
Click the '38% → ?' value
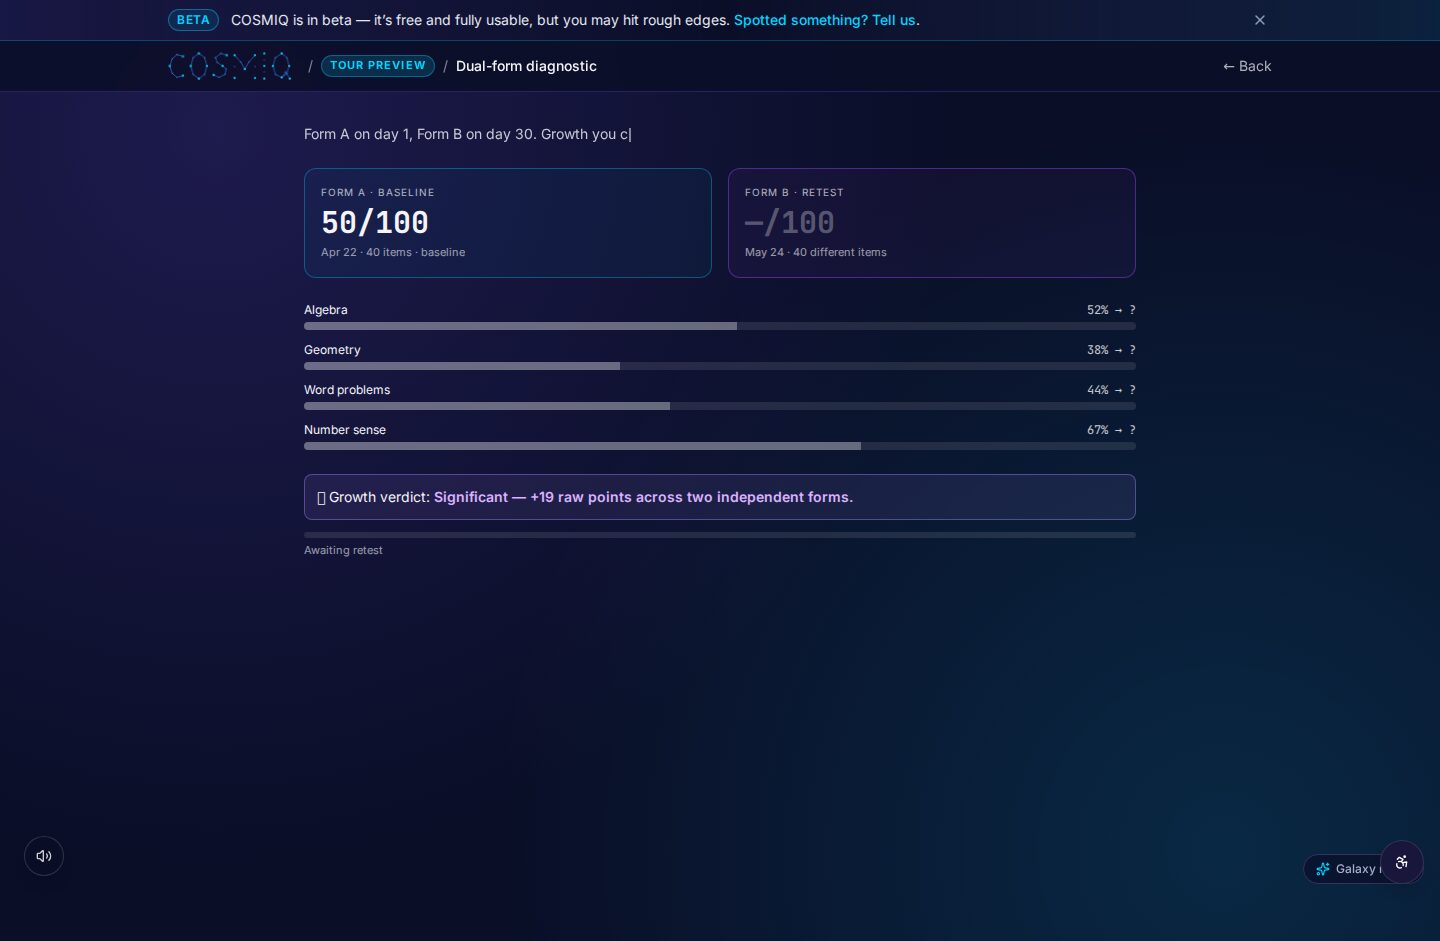click(1111, 350)
